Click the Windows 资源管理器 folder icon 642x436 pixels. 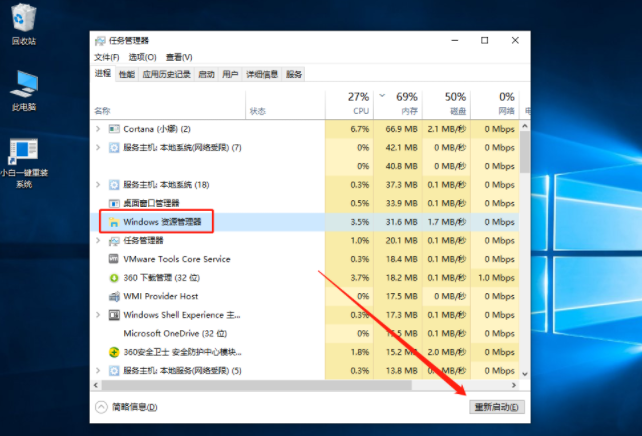pyautogui.click(x=114, y=222)
